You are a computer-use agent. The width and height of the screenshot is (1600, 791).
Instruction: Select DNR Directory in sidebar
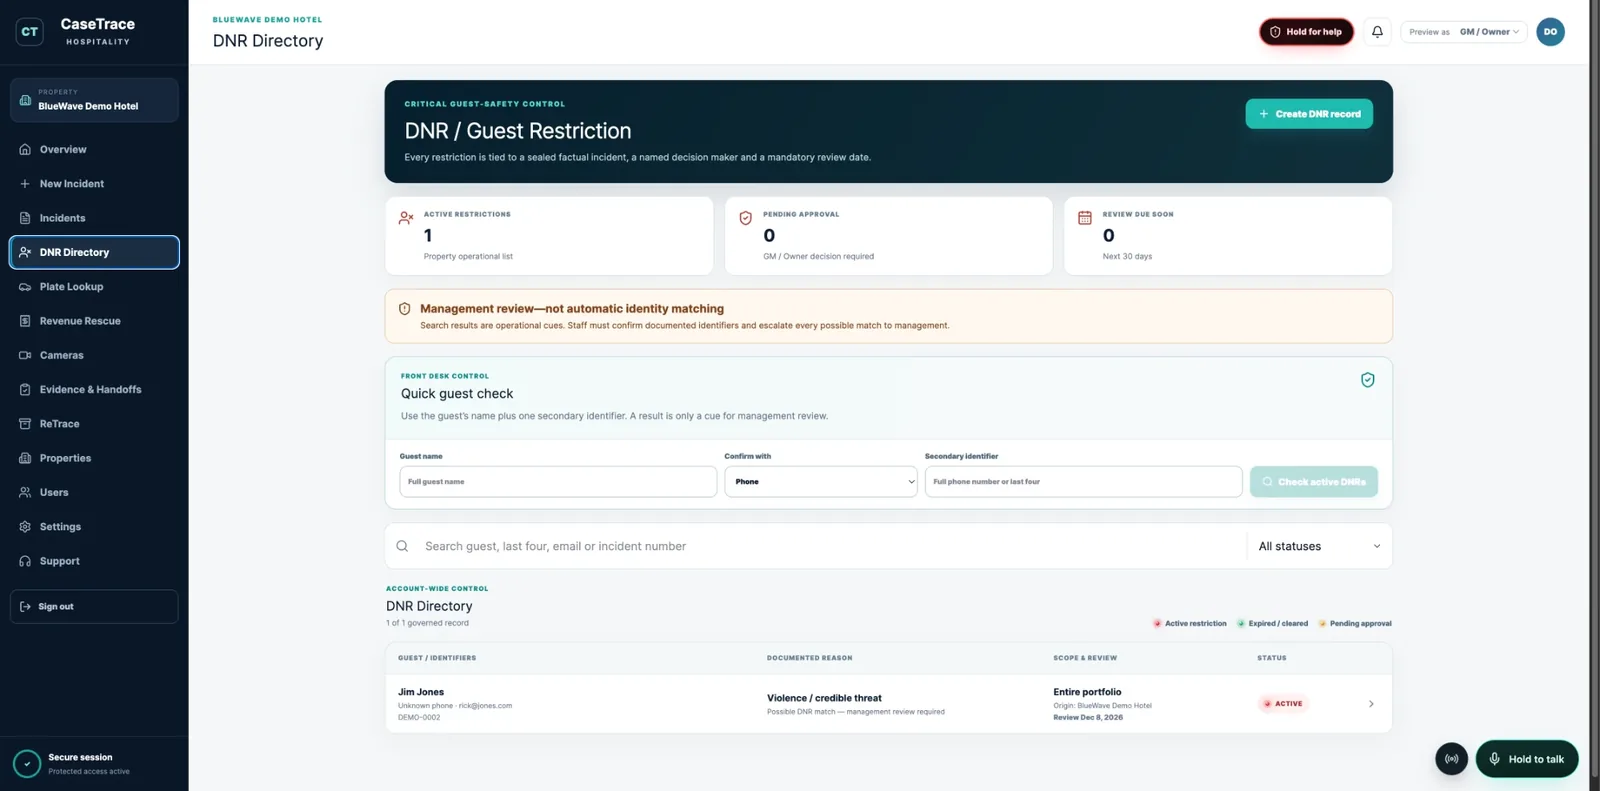[94, 252]
